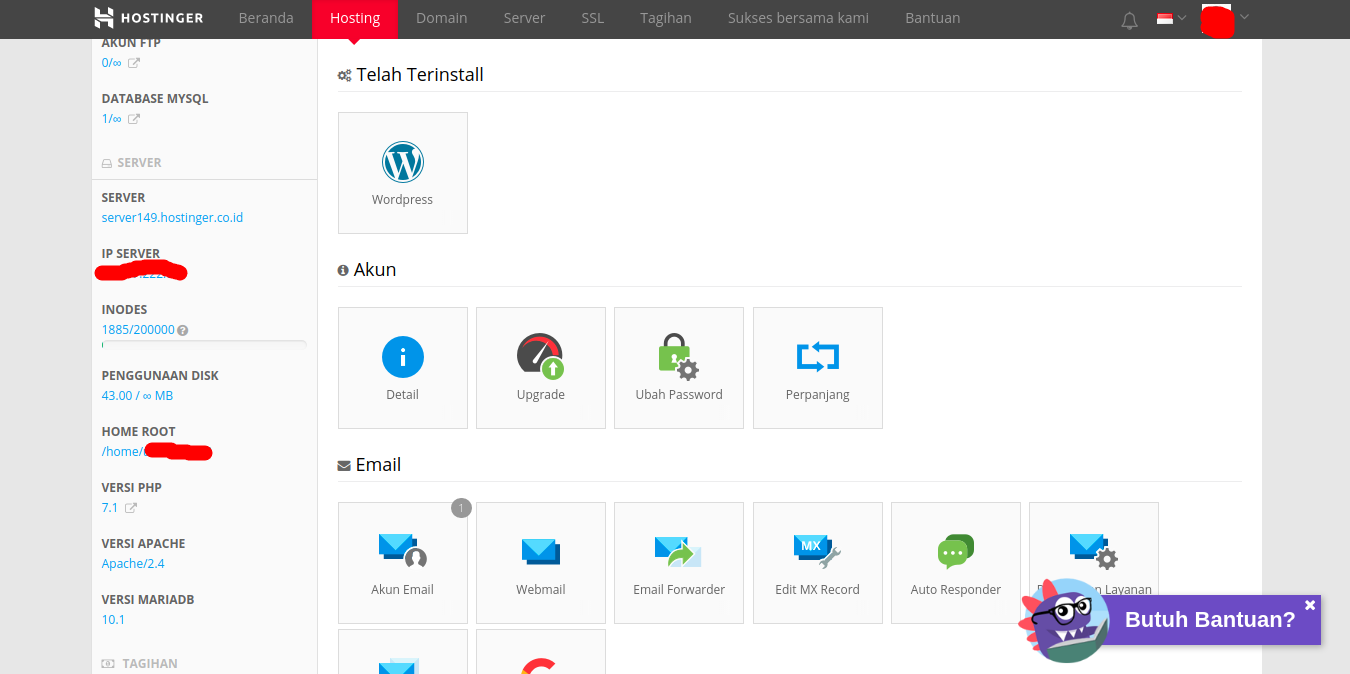The height and width of the screenshot is (674, 1350).
Task: Select the Hosting menu tab
Action: [355, 19]
